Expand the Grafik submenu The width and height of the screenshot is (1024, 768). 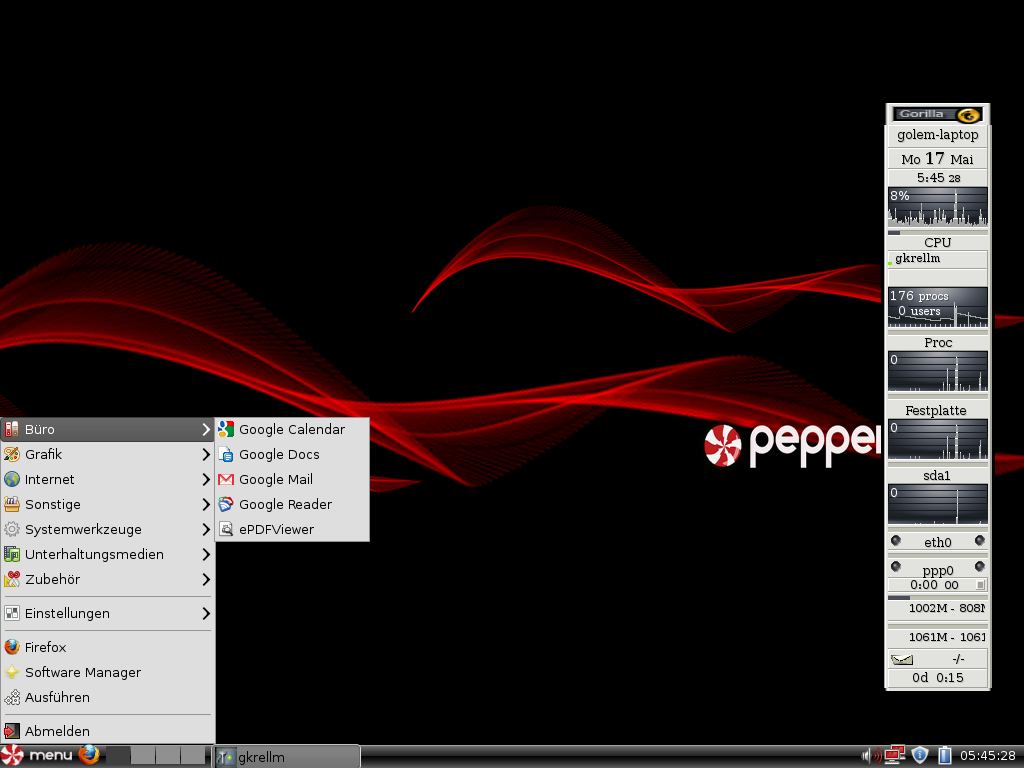coord(60,454)
